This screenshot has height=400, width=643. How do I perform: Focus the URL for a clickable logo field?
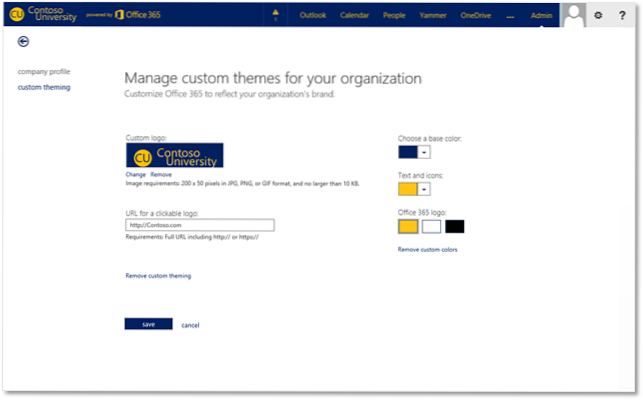click(200, 225)
